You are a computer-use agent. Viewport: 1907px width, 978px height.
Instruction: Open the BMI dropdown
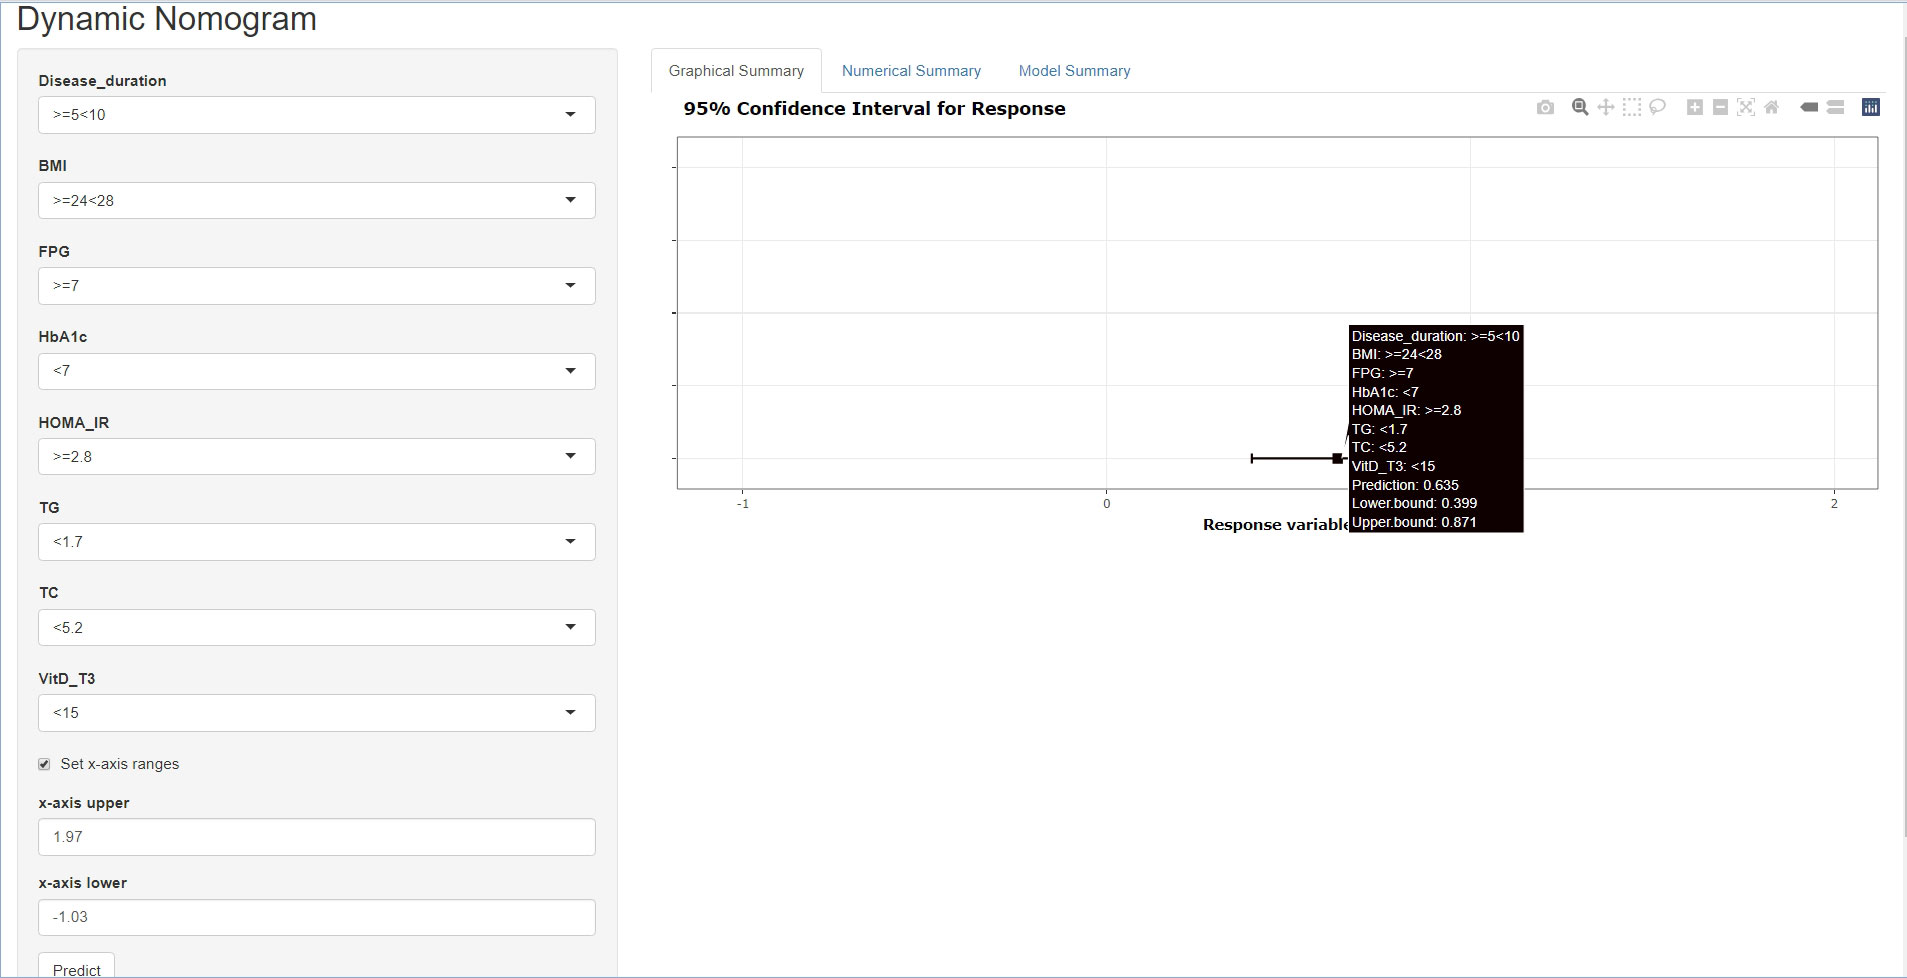[x=317, y=200]
